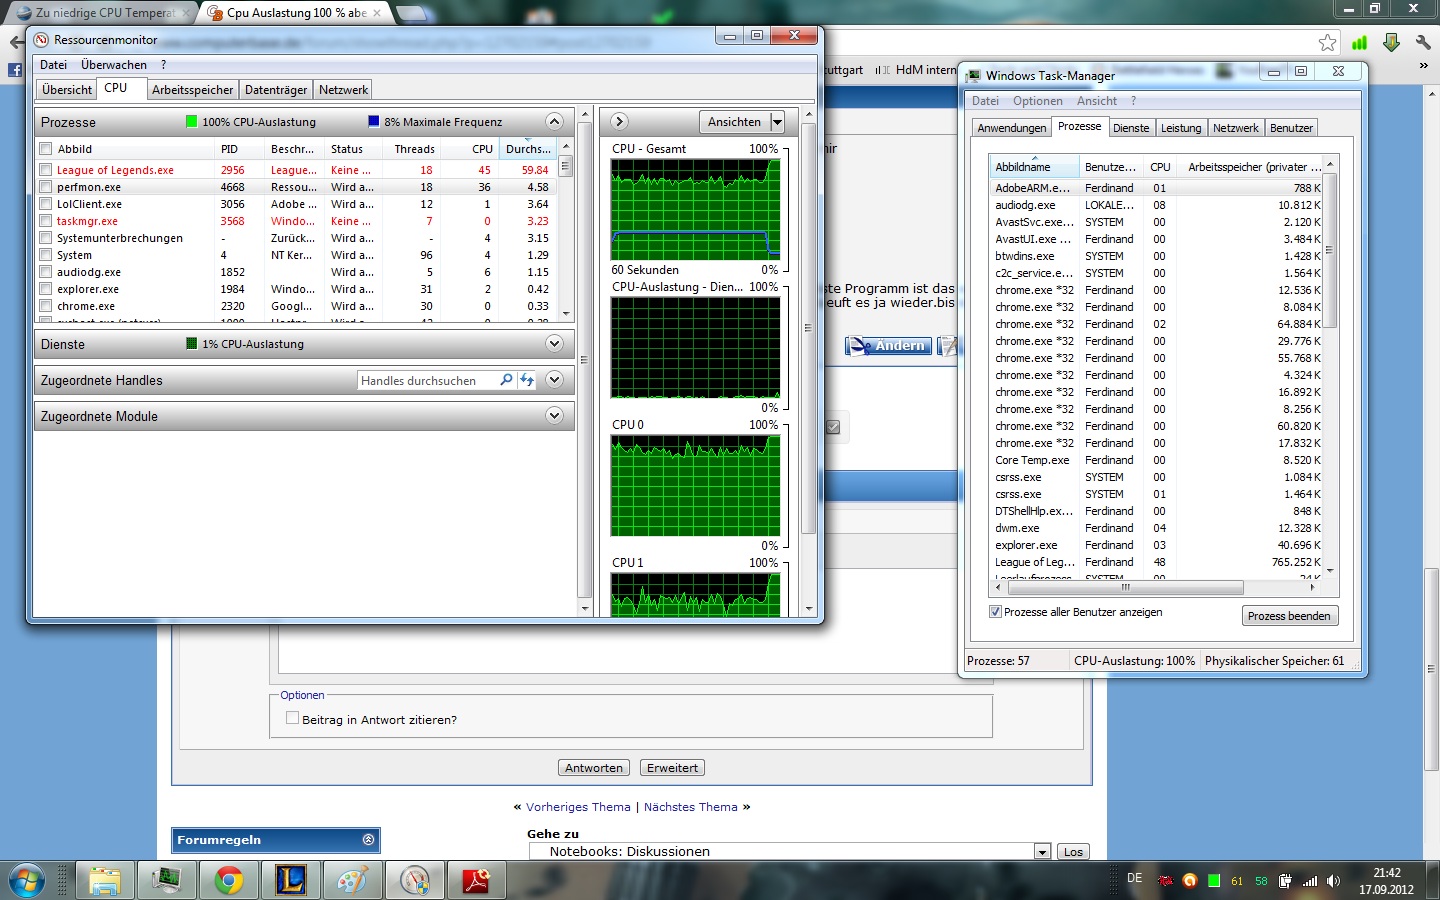Expand the Zugeordnete Handles section
Viewport: 1440px width, 900px height.
pos(554,380)
